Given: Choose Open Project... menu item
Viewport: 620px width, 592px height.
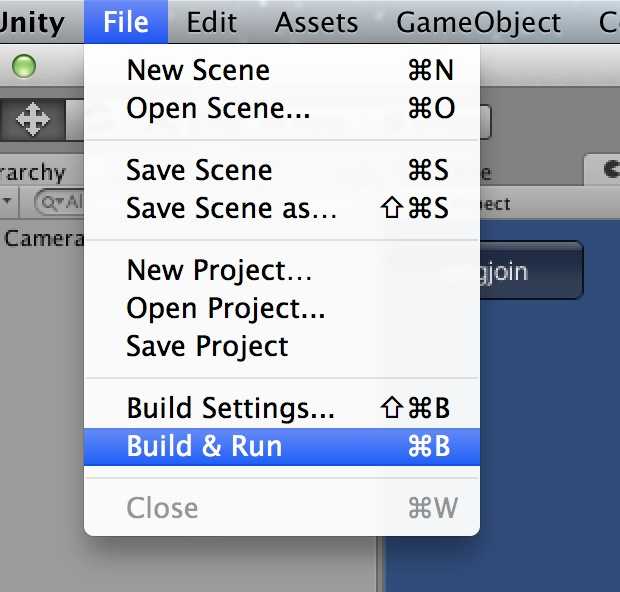Looking at the screenshot, I should (x=282, y=308).
